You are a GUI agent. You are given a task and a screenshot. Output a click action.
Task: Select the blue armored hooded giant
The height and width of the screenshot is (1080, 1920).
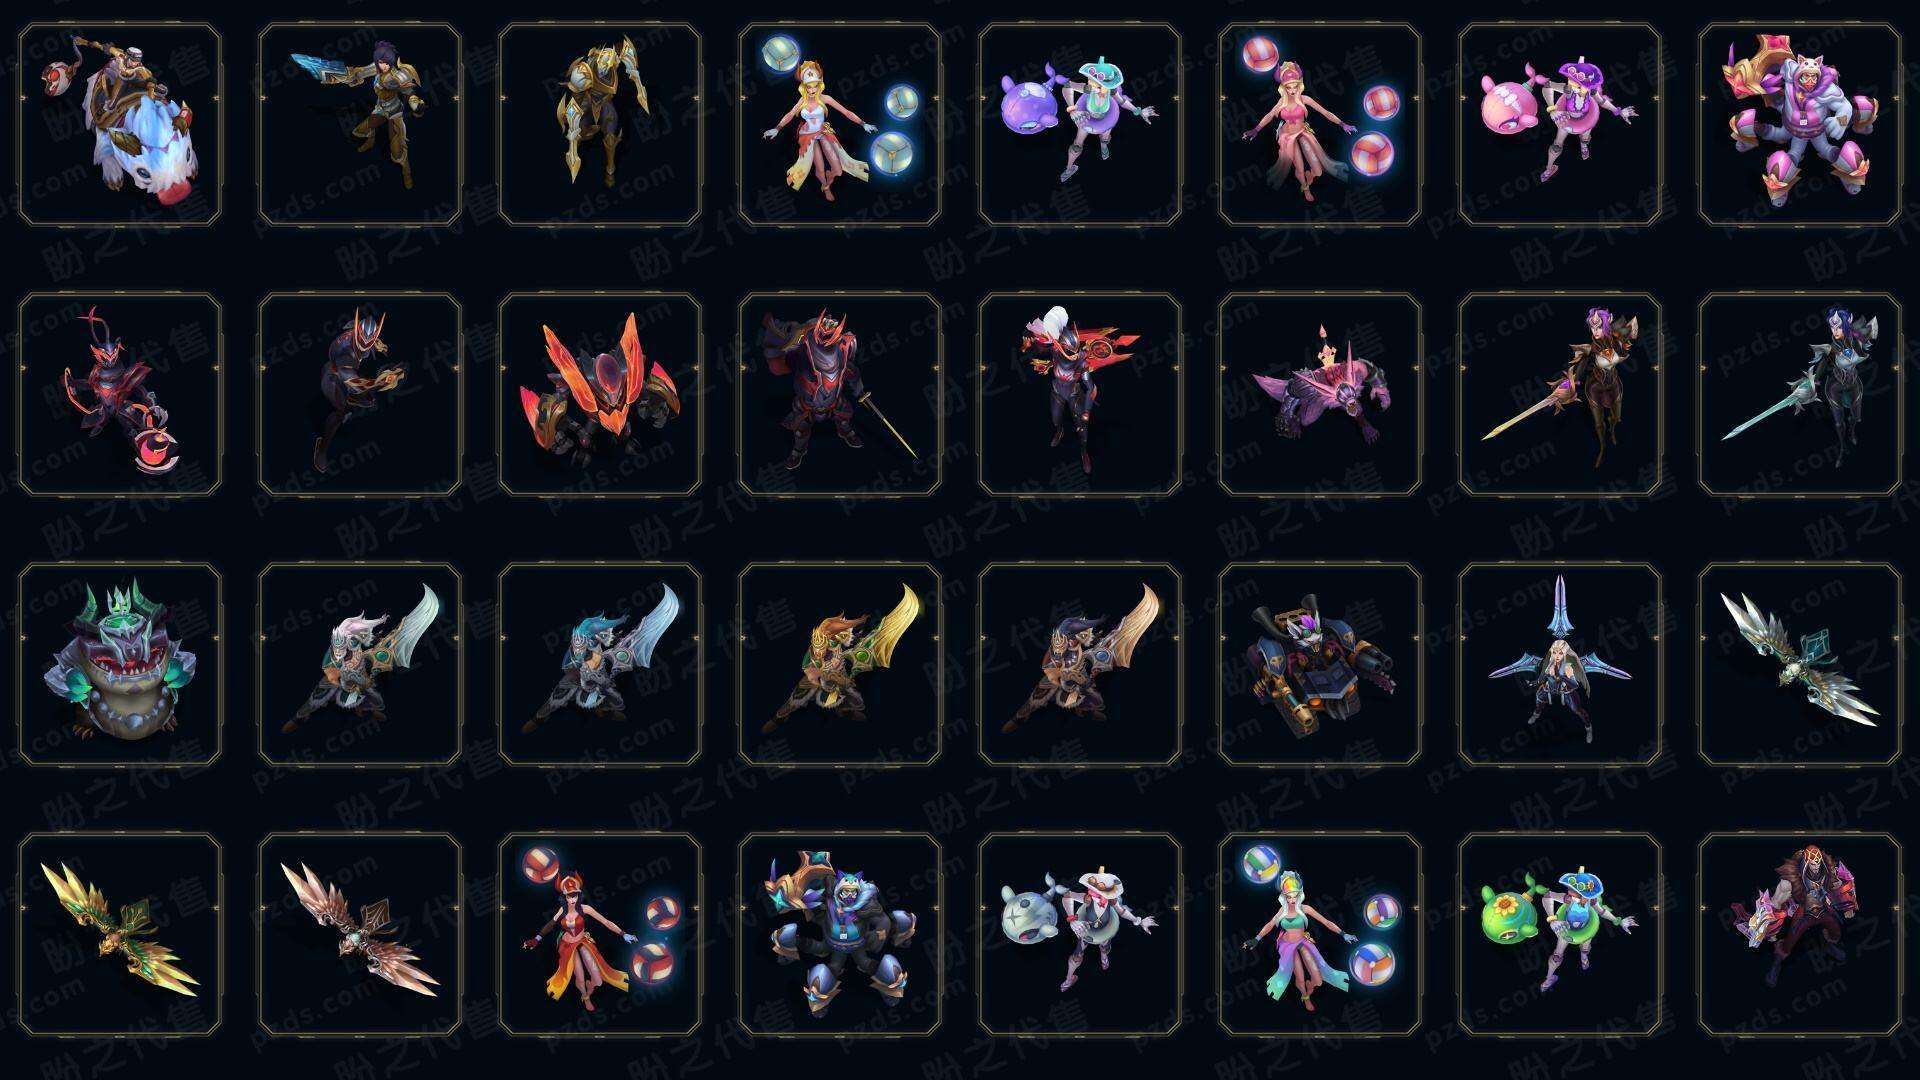click(x=840, y=934)
